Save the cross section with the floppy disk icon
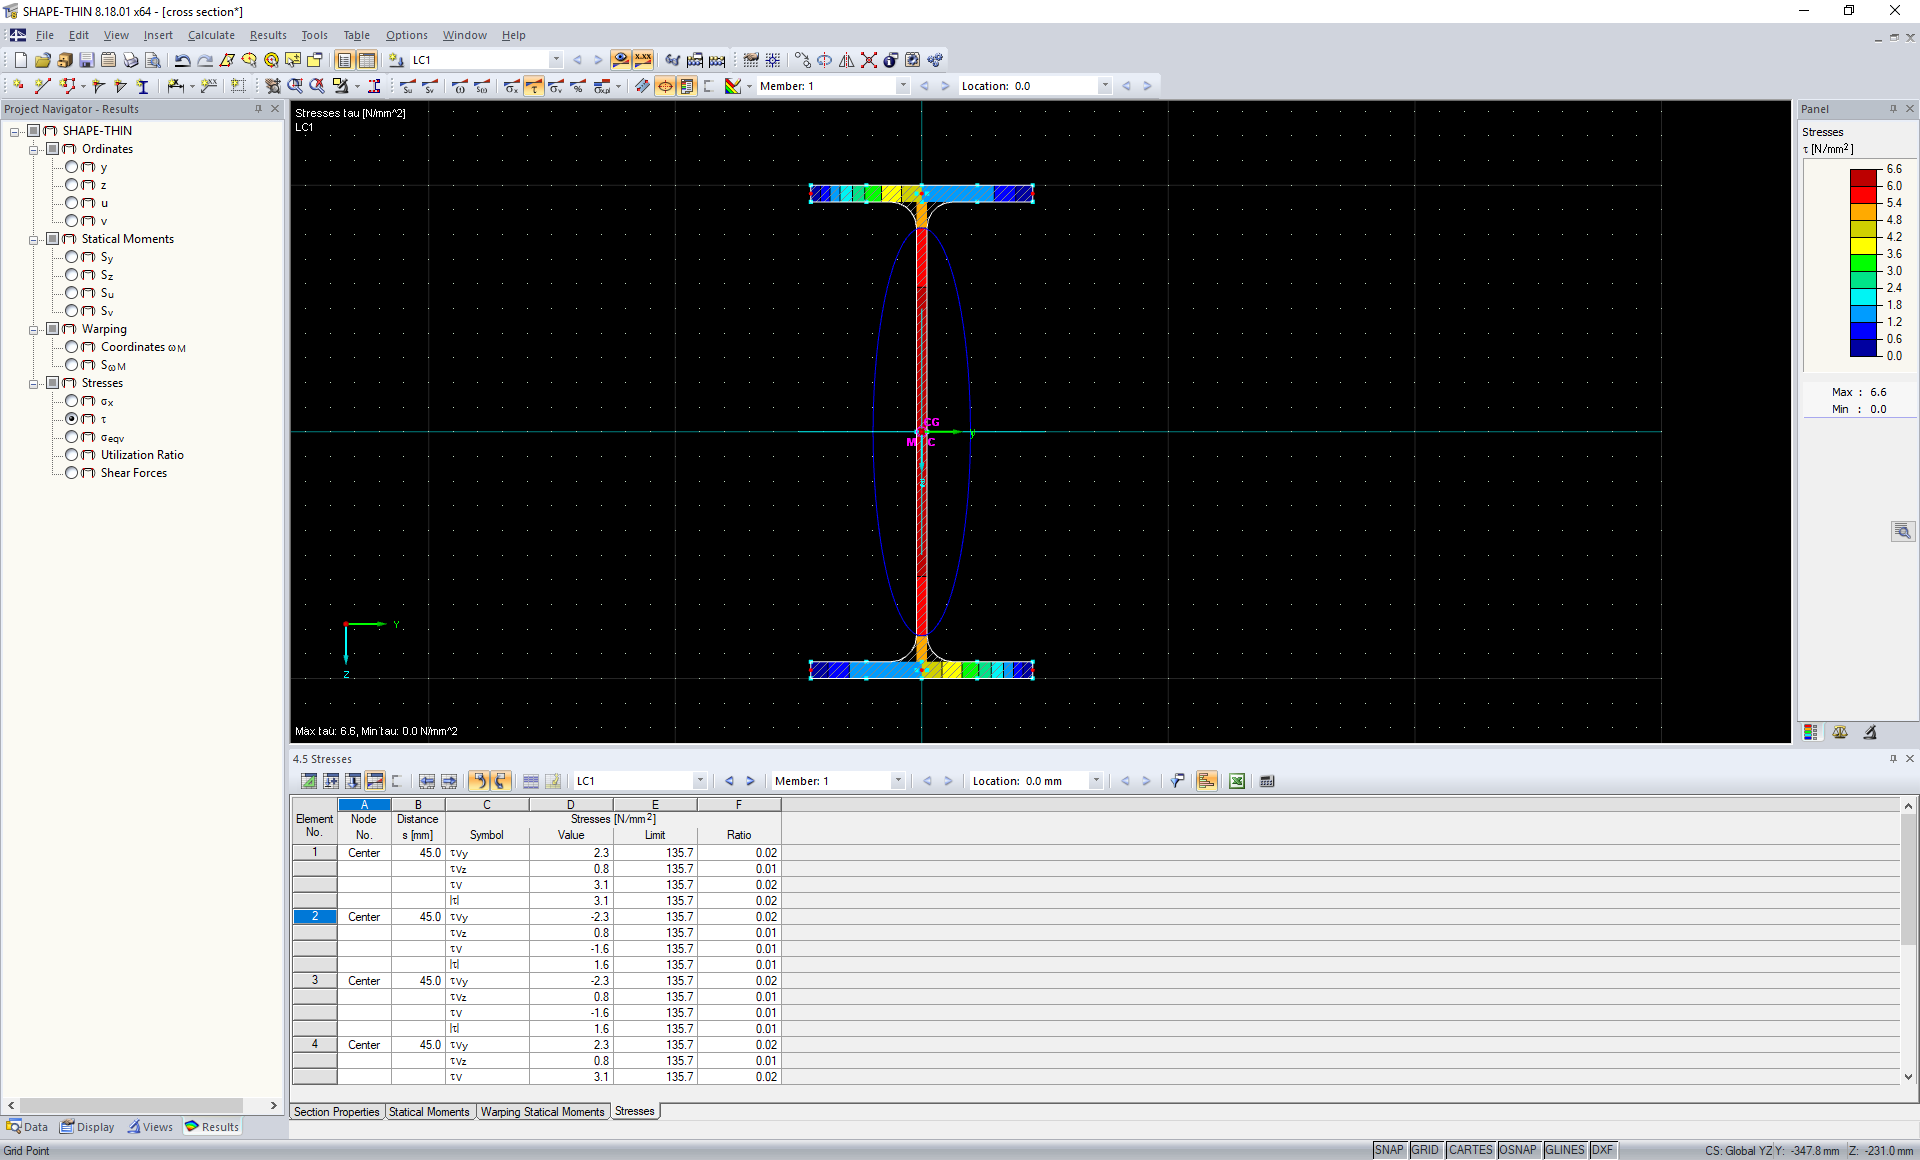 [x=86, y=60]
